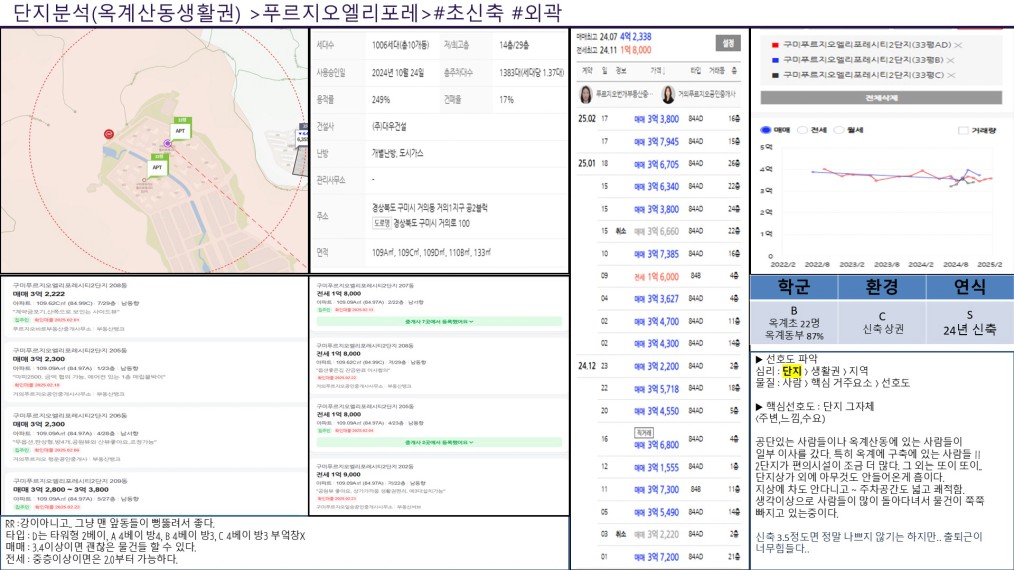Click the 도로명 address badge
The height and width of the screenshot is (570, 1014).
point(382,223)
